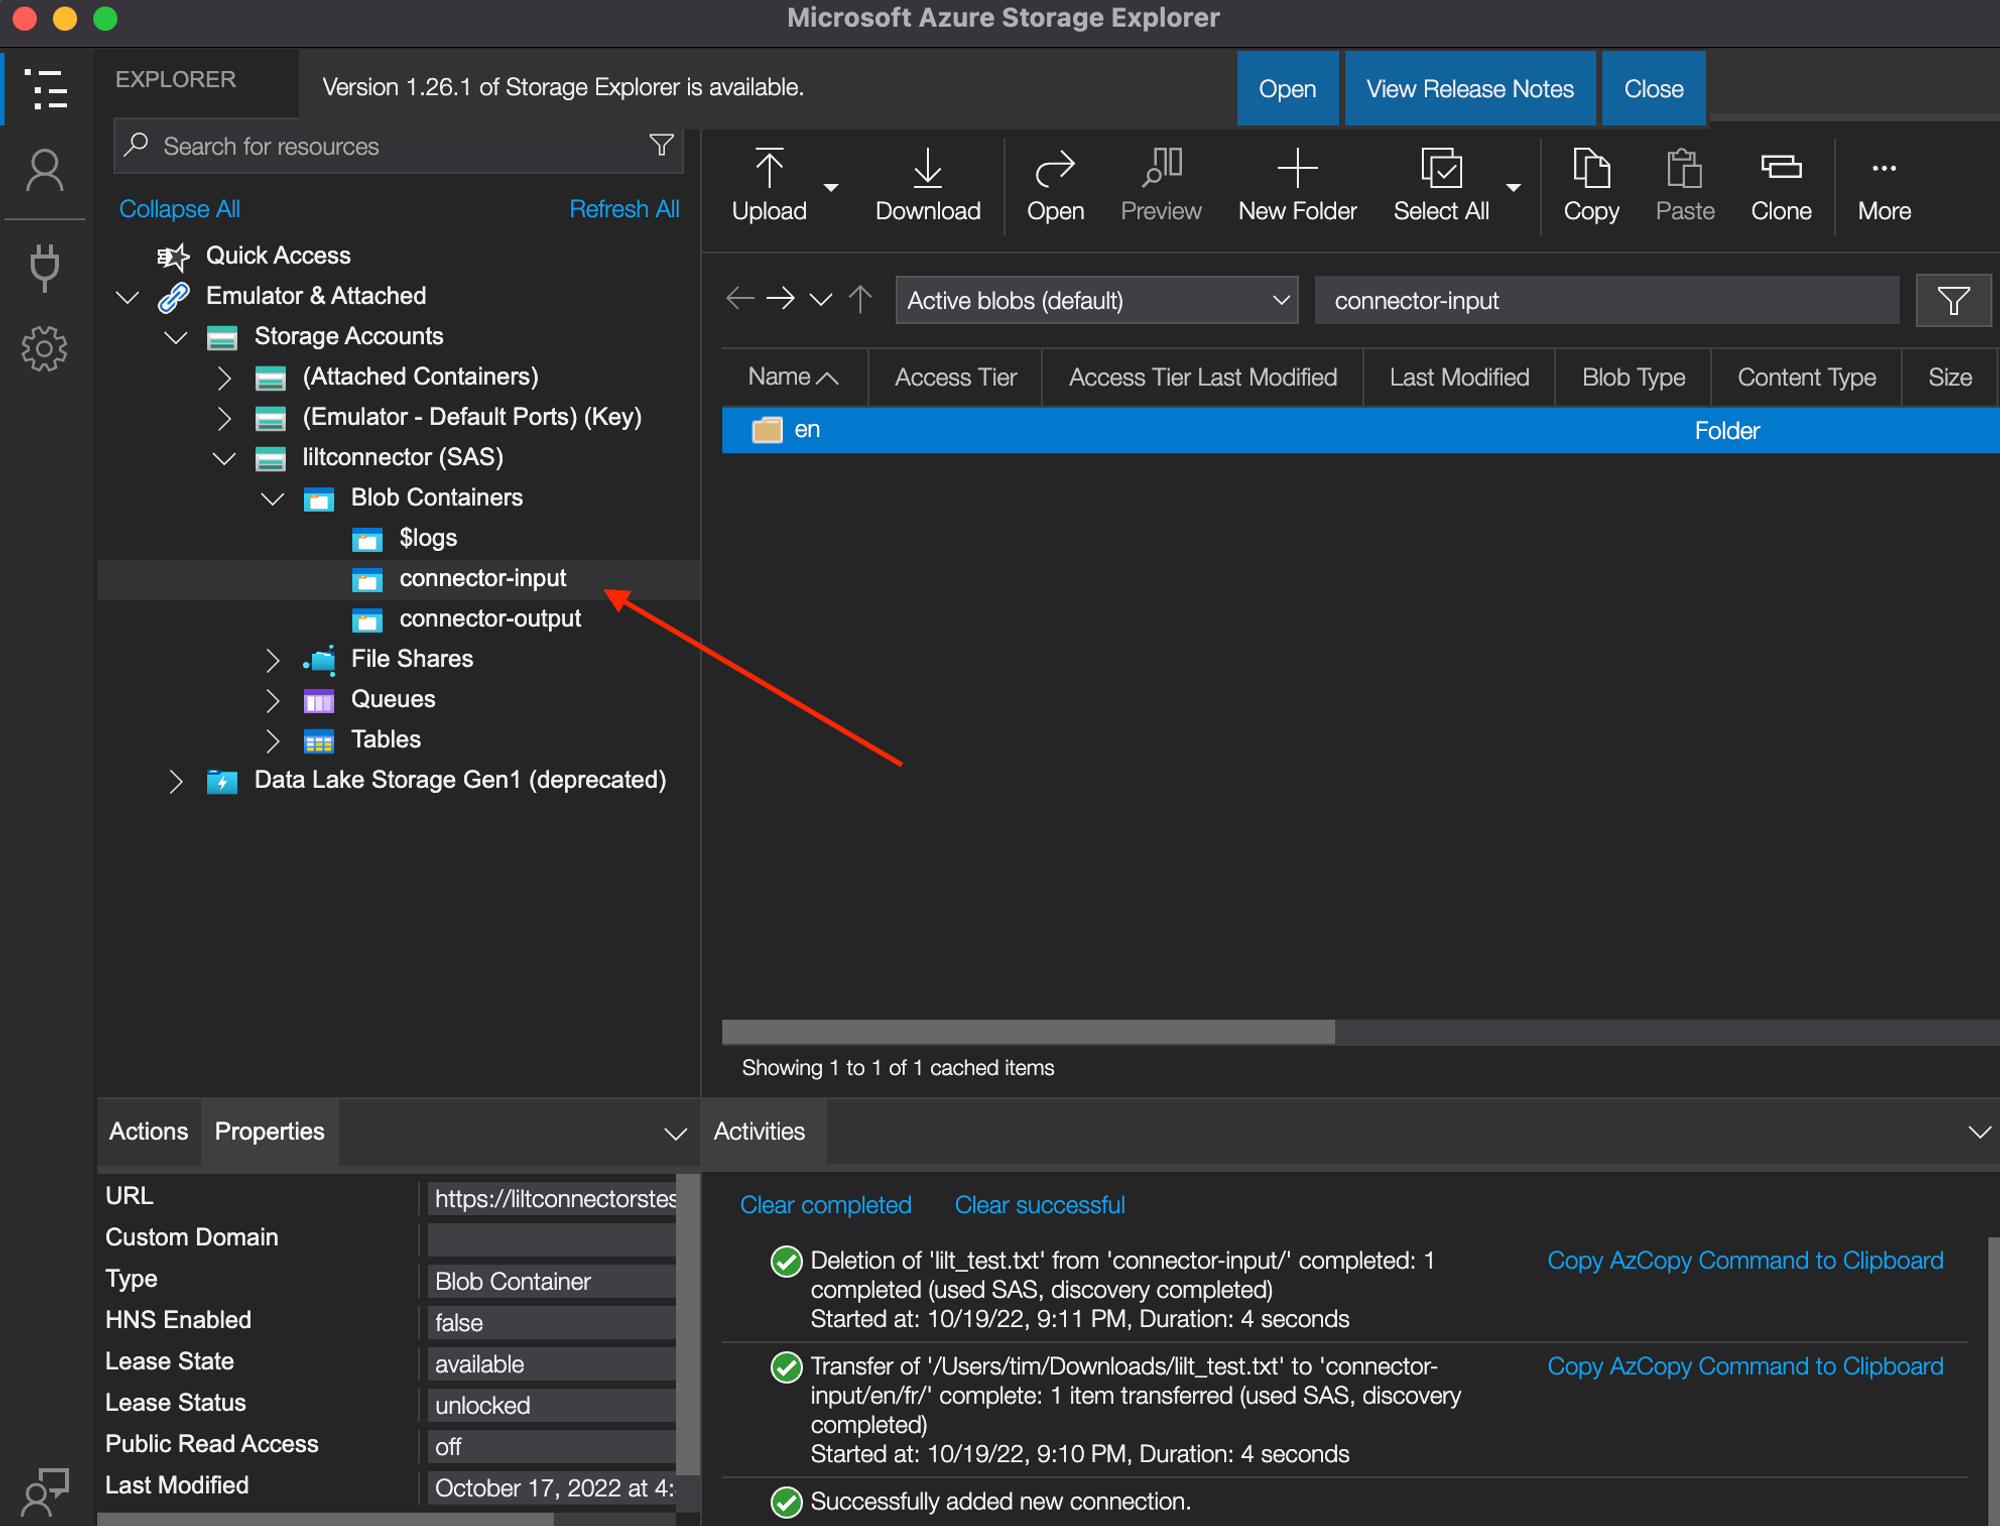The image size is (2000, 1526).
Task: Go up one folder level arrow
Action: 860,299
